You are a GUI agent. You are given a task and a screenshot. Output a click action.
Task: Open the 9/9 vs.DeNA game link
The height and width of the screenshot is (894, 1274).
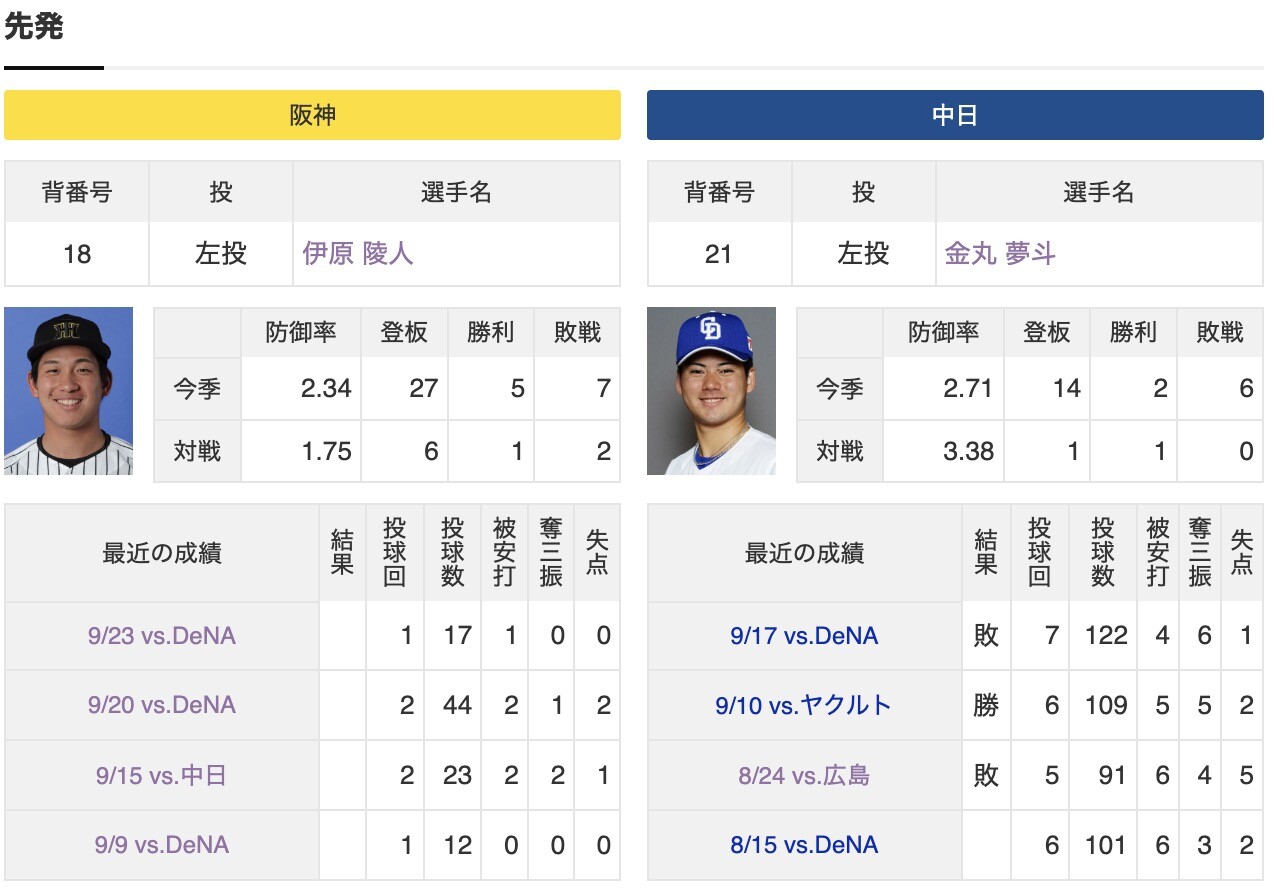(161, 845)
